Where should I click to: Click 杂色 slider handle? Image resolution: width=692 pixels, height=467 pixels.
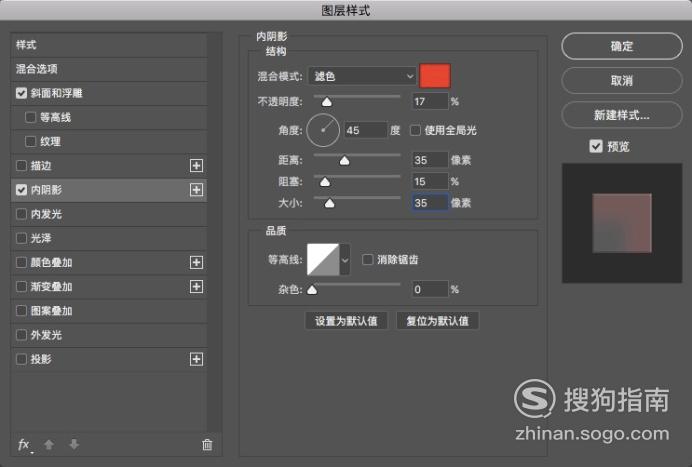coord(312,290)
